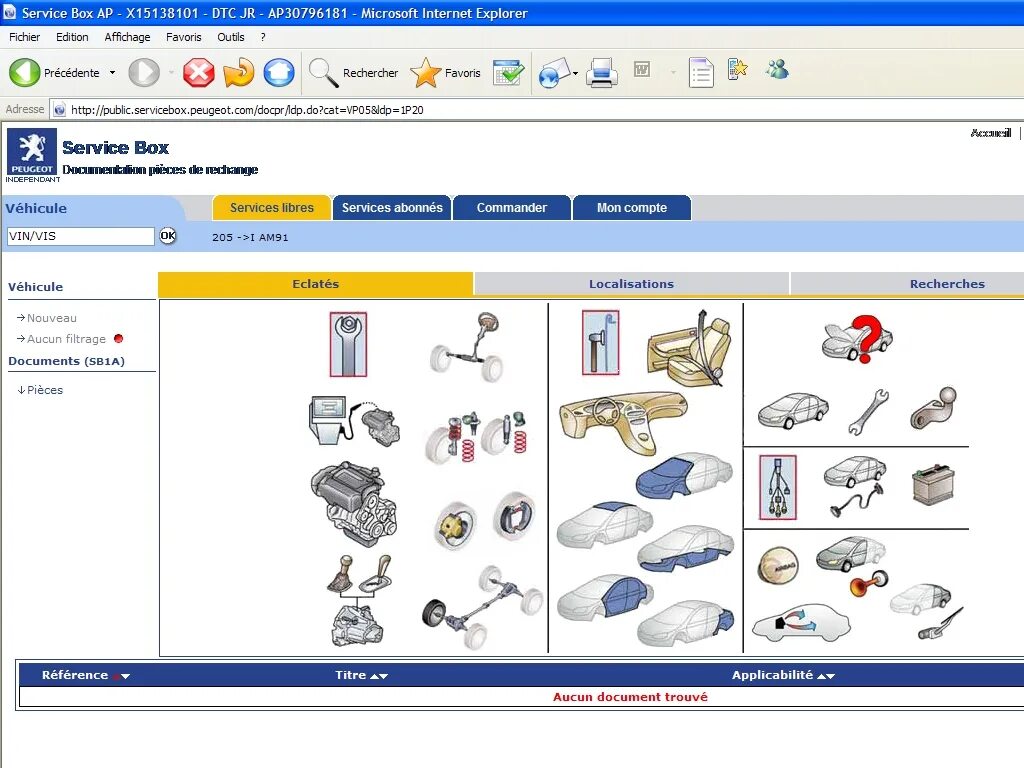Image resolution: width=1024 pixels, height=768 pixels.
Task: Switch to the Localisations tab
Action: 632,284
